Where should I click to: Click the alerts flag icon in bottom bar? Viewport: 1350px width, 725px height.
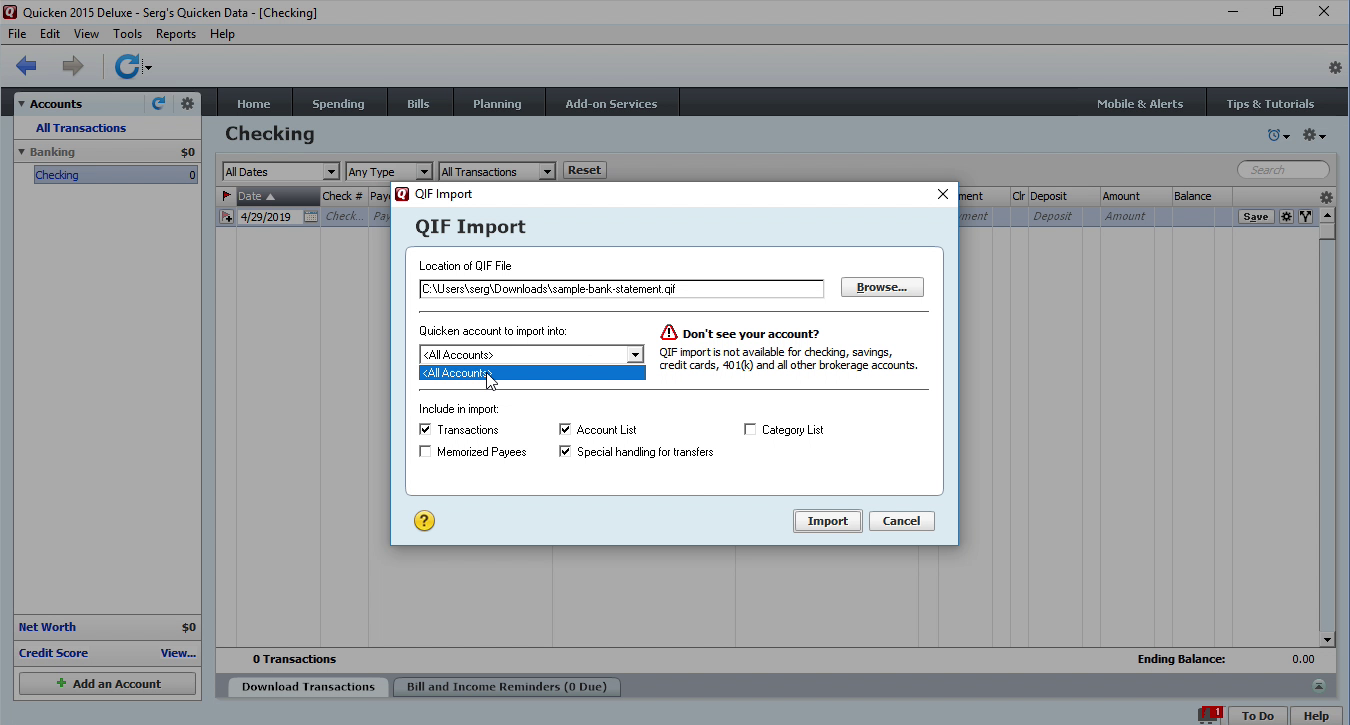[1211, 715]
